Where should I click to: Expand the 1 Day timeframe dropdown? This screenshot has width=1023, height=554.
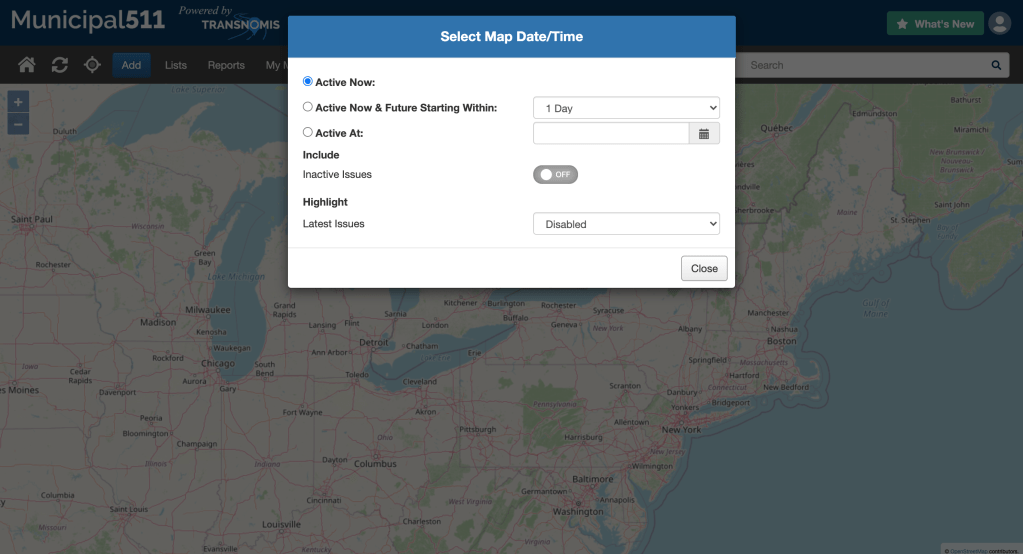[x=626, y=108]
